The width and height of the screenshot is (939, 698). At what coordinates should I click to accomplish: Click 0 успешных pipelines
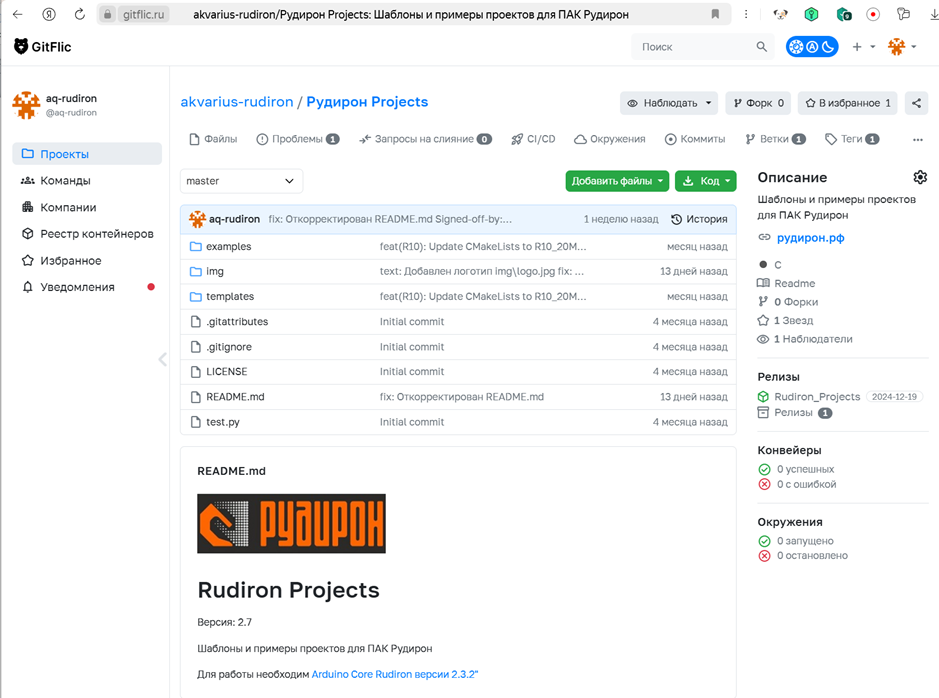tap(805, 469)
